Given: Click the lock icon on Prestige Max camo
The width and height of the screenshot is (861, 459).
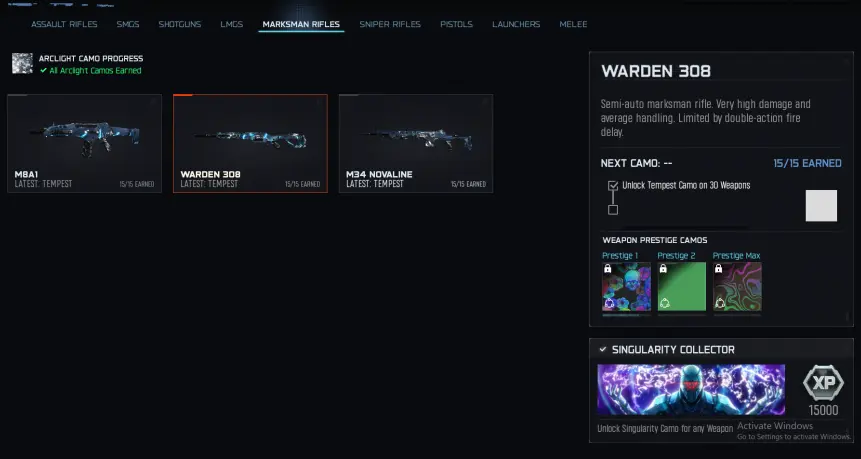Looking at the screenshot, I should coord(718,268).
